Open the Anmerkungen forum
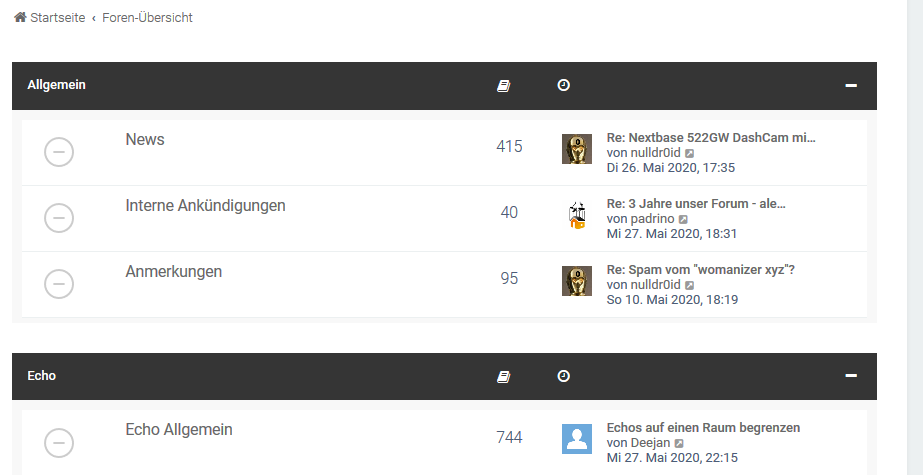Viewport: 923px width, 475px height. pos(173,272)
